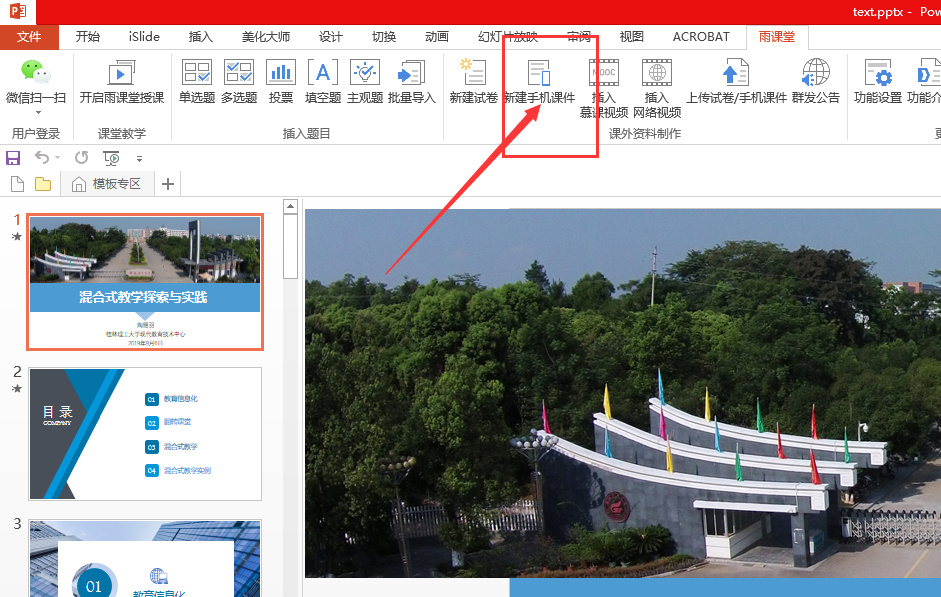The image size is (941, 597).
Task: Insert web video (插入网络视频)
Action: click(657, 89)
